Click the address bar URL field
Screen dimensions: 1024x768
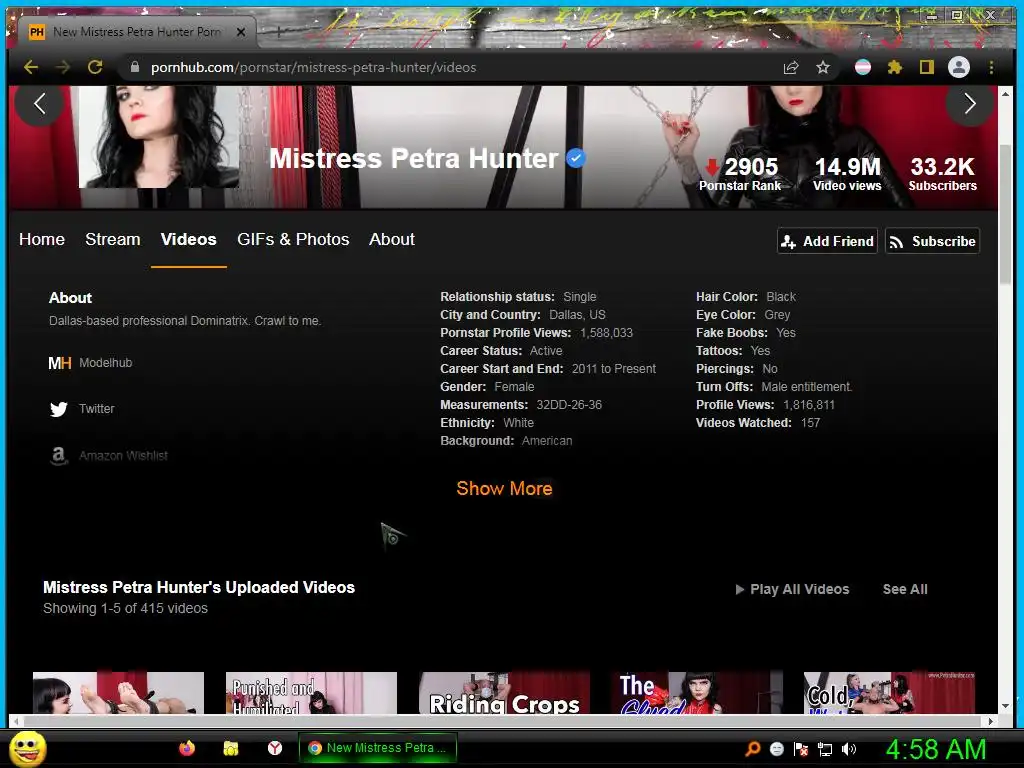tap(451, 67)
